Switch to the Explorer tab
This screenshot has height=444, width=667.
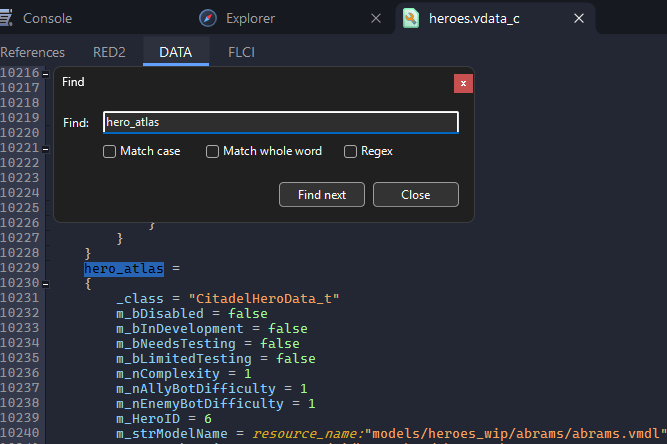tap(250, 18)
